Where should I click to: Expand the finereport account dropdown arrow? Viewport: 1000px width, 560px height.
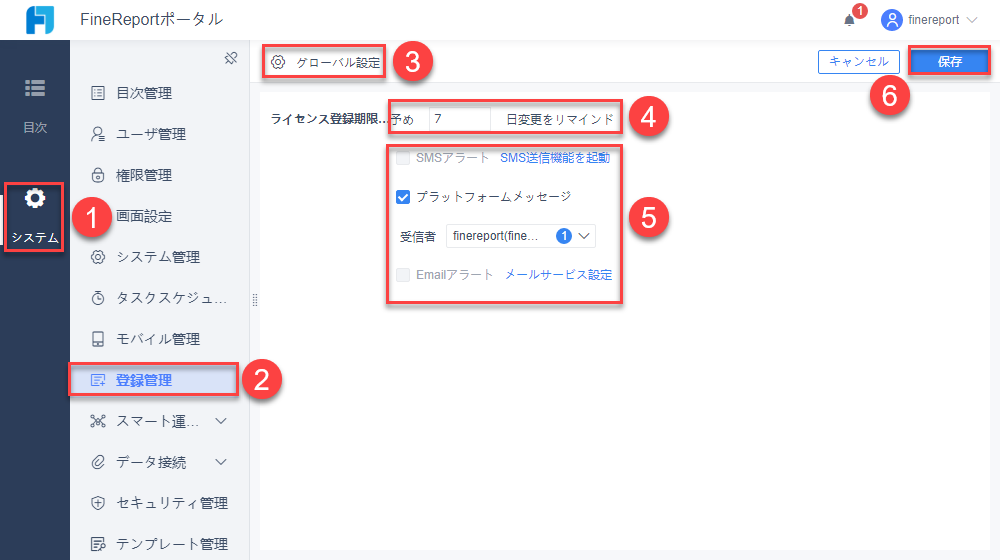(972, 20)
